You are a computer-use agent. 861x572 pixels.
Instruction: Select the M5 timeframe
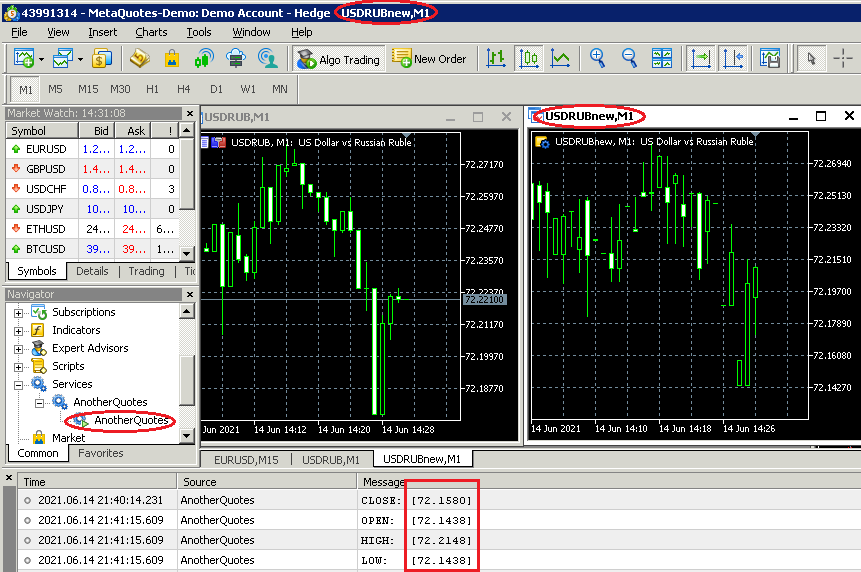tap(55, 89)
